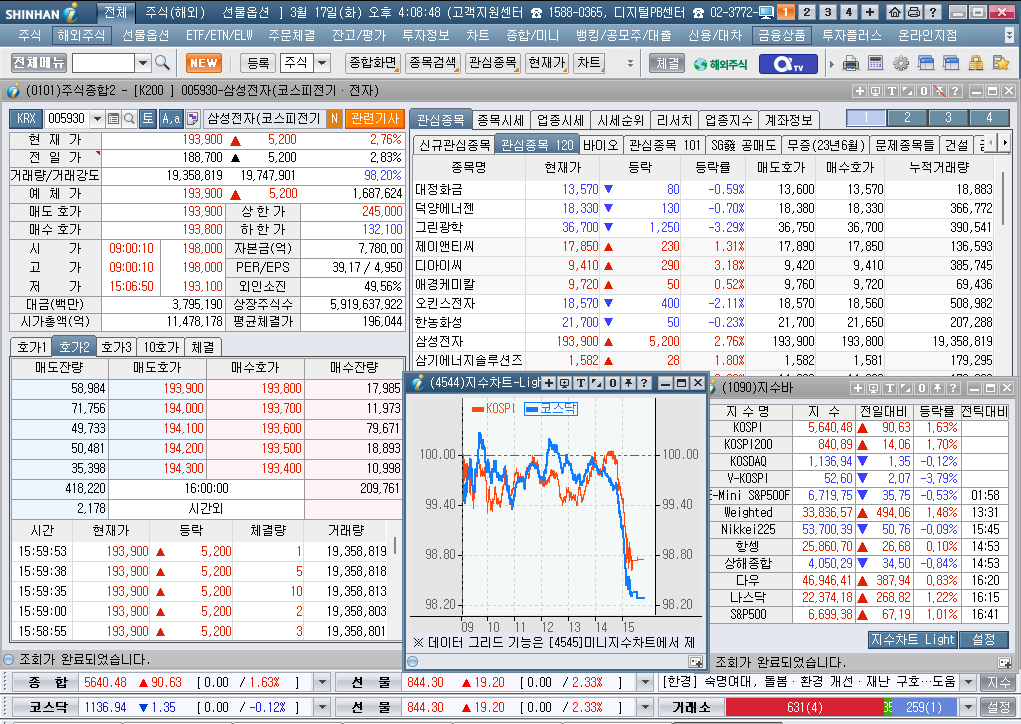Open the printer icon in the main toolbar
The image size is (1021, 724).
[x=850, y=63]
